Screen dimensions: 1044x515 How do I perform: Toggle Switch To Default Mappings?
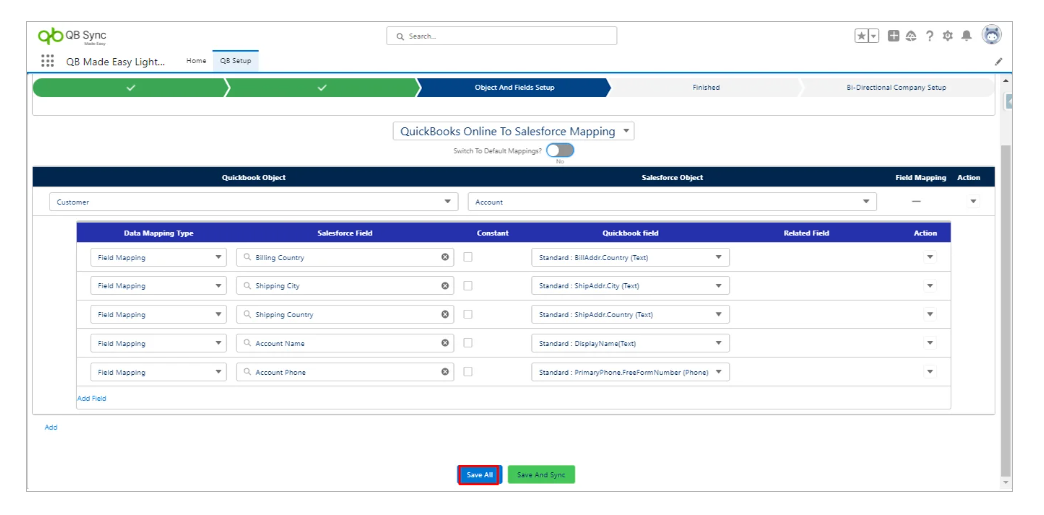pyautogui.click(x=560, y=150)
